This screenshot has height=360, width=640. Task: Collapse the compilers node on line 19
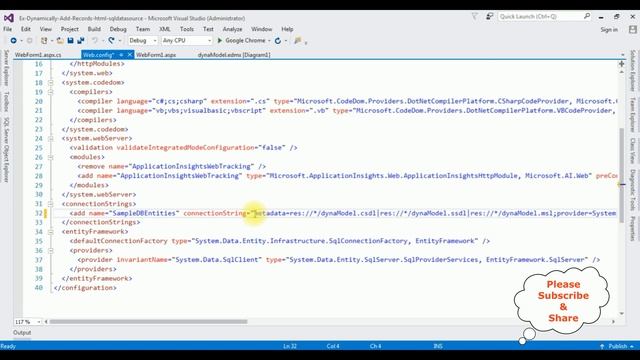pyautogui.click(x=51, y=92)
